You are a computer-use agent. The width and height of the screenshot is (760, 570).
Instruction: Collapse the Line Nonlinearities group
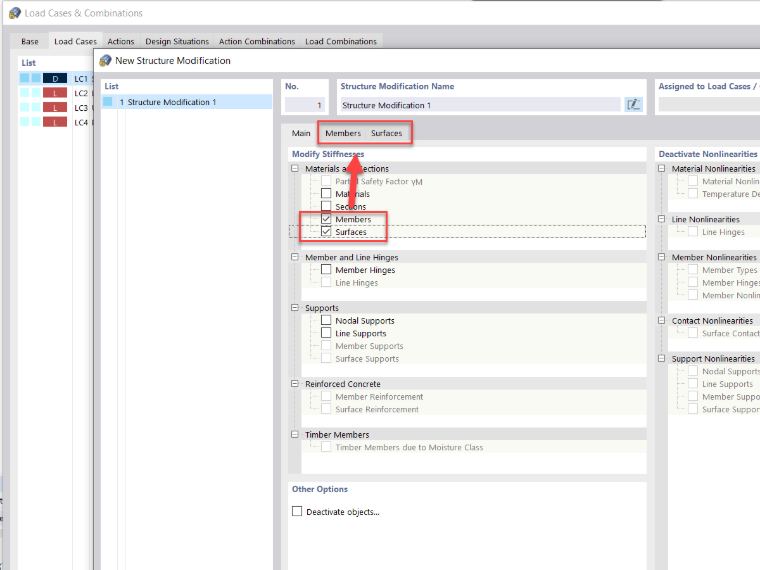click(662, 219)
